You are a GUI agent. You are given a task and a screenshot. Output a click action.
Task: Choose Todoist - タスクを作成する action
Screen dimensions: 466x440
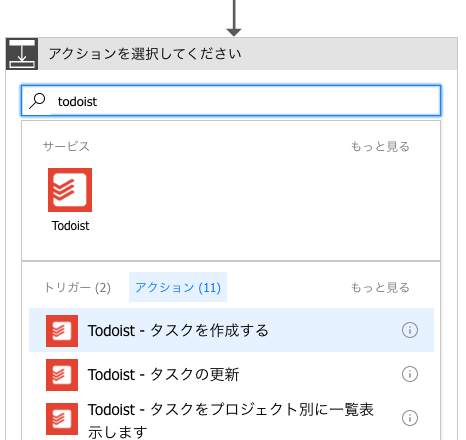[x=231, y=330]
